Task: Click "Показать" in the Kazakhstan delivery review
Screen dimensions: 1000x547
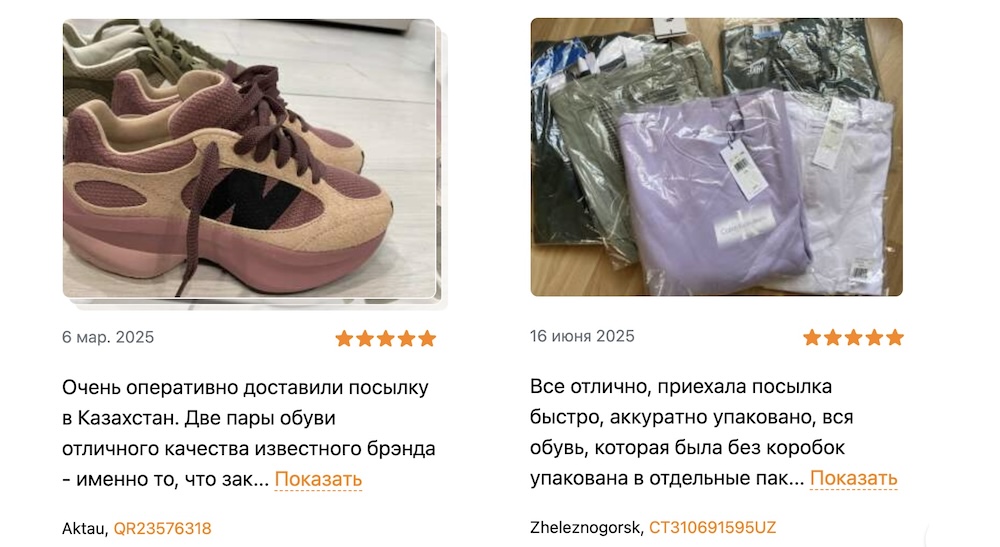Action: coord(318,479)
